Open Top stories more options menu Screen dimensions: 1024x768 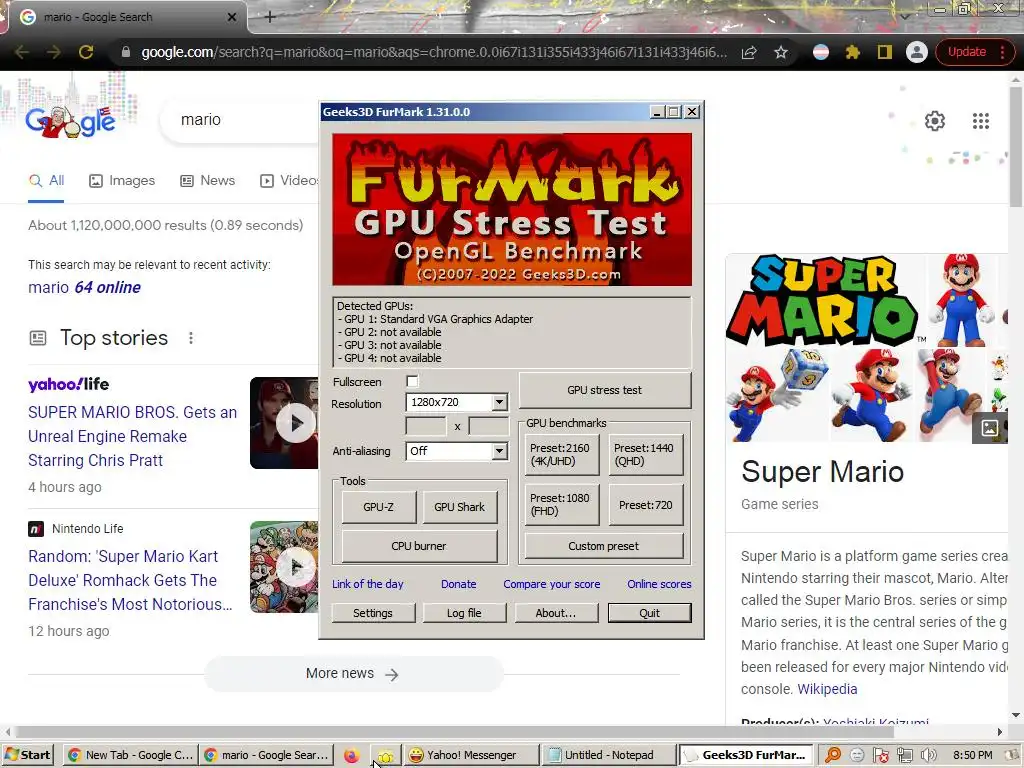coord(191,338)
